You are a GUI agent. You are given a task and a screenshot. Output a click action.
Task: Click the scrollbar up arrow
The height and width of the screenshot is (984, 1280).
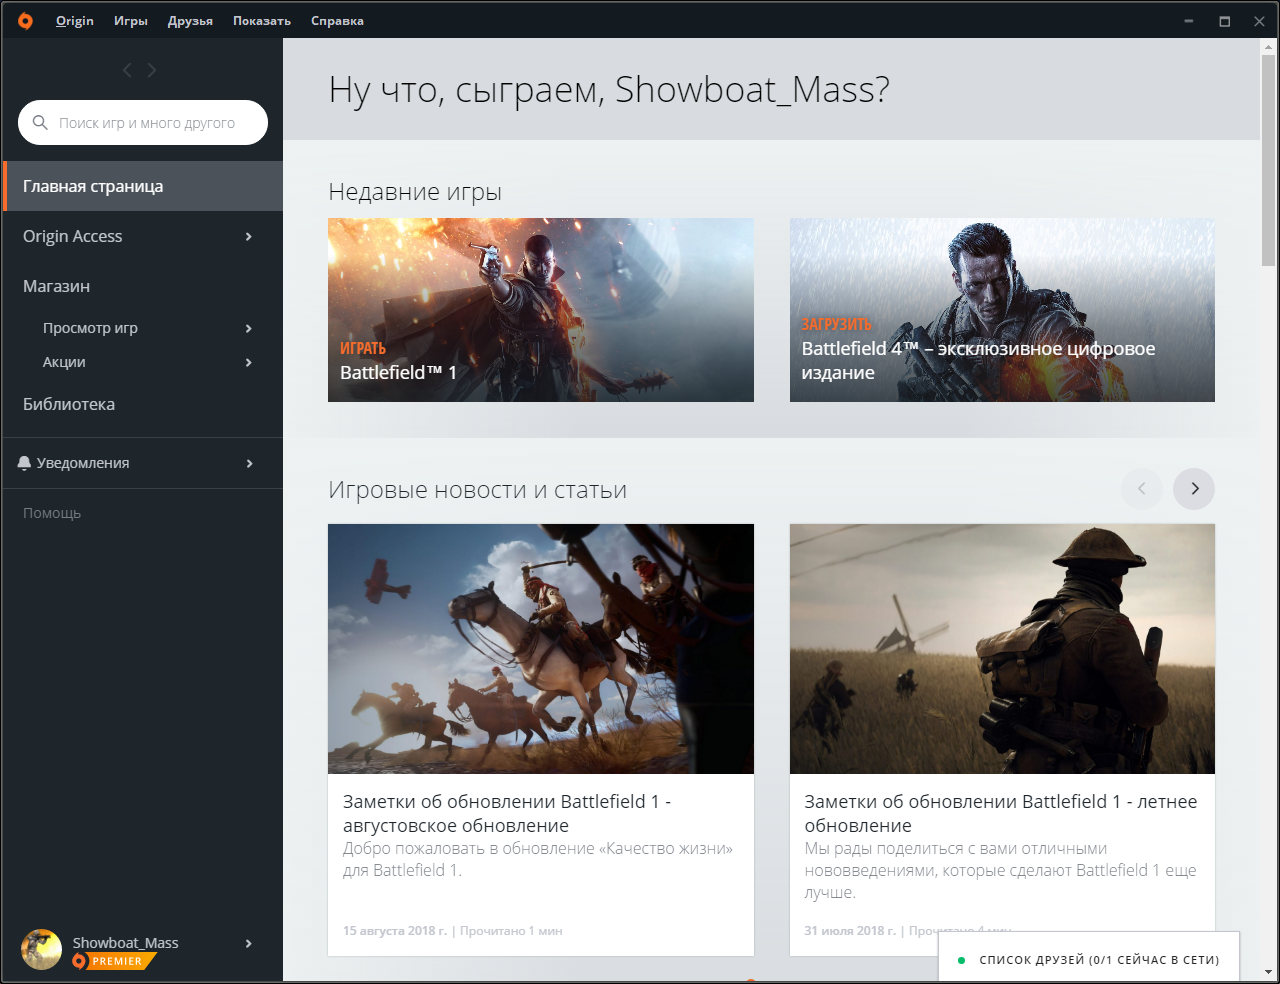(1269, 47)
